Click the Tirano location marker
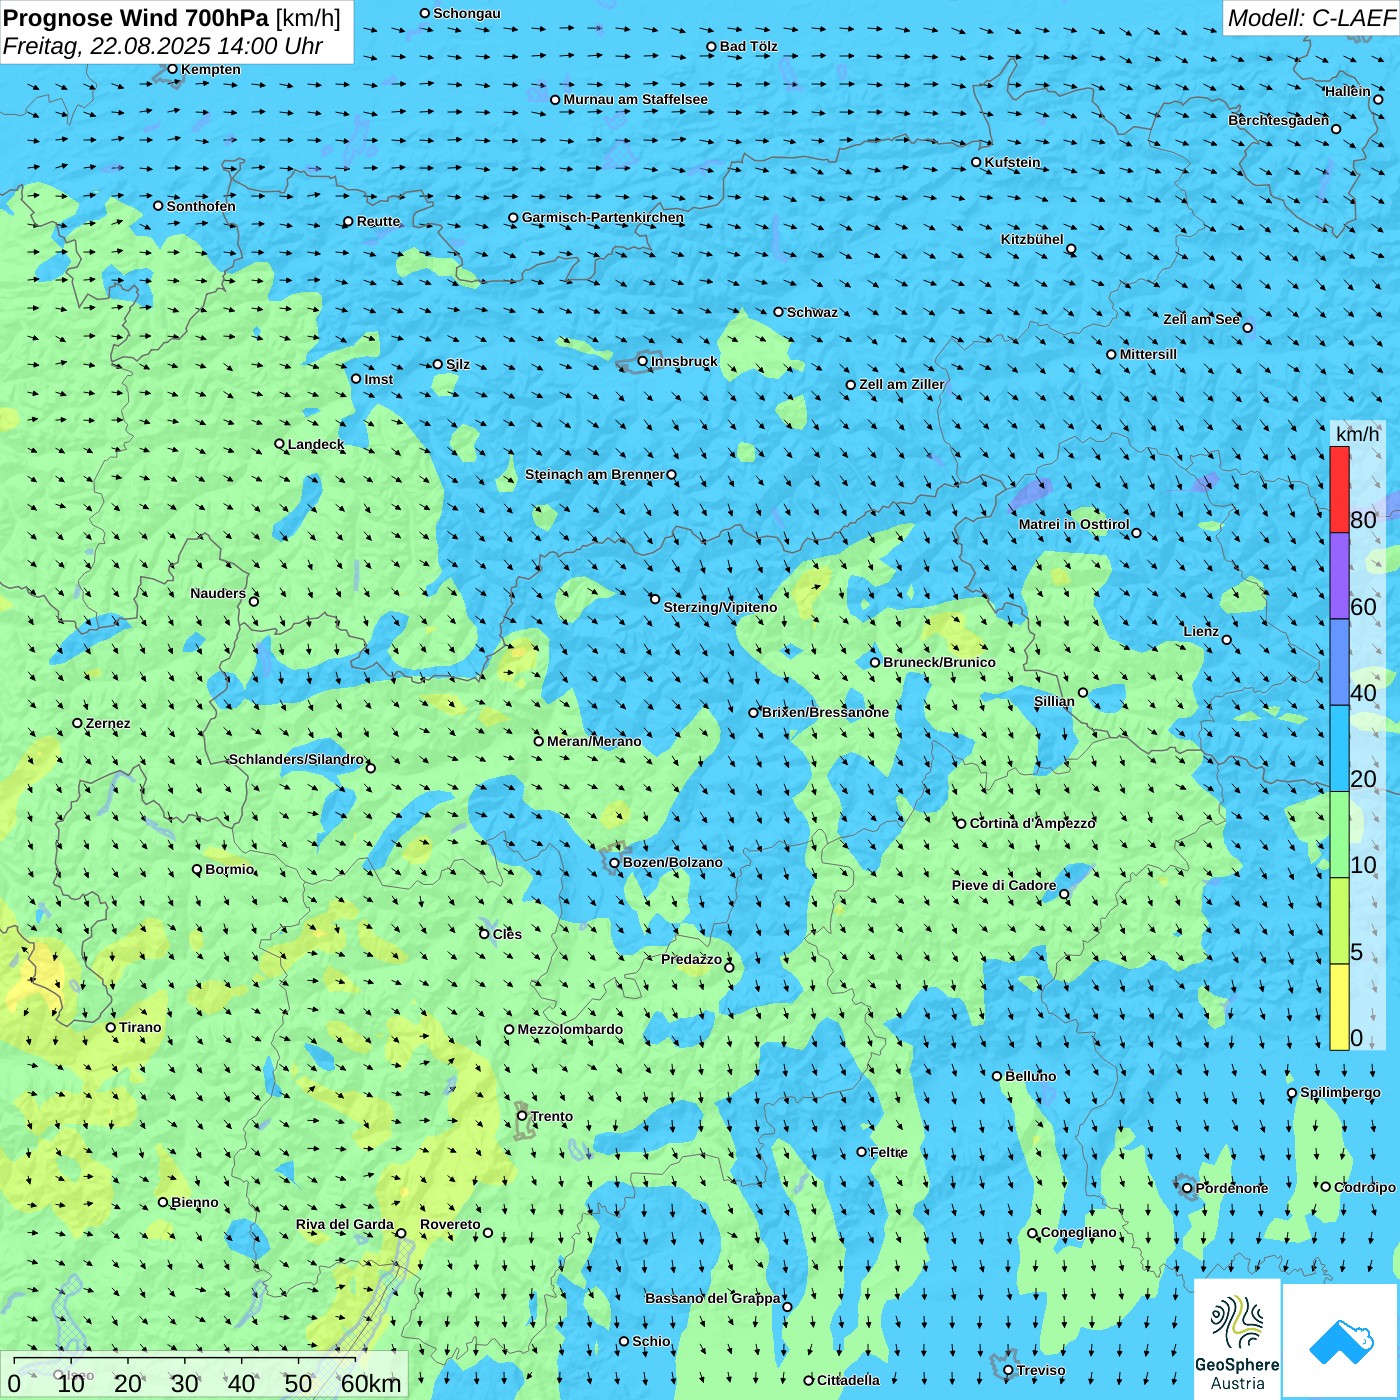This screenshot has height=1400, width=1400. click(x=111, y=1027)
